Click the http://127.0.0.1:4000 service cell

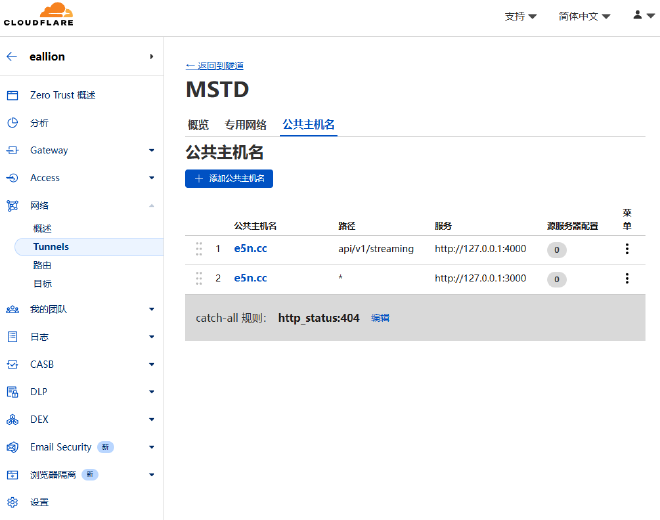(x=480, y=249)
